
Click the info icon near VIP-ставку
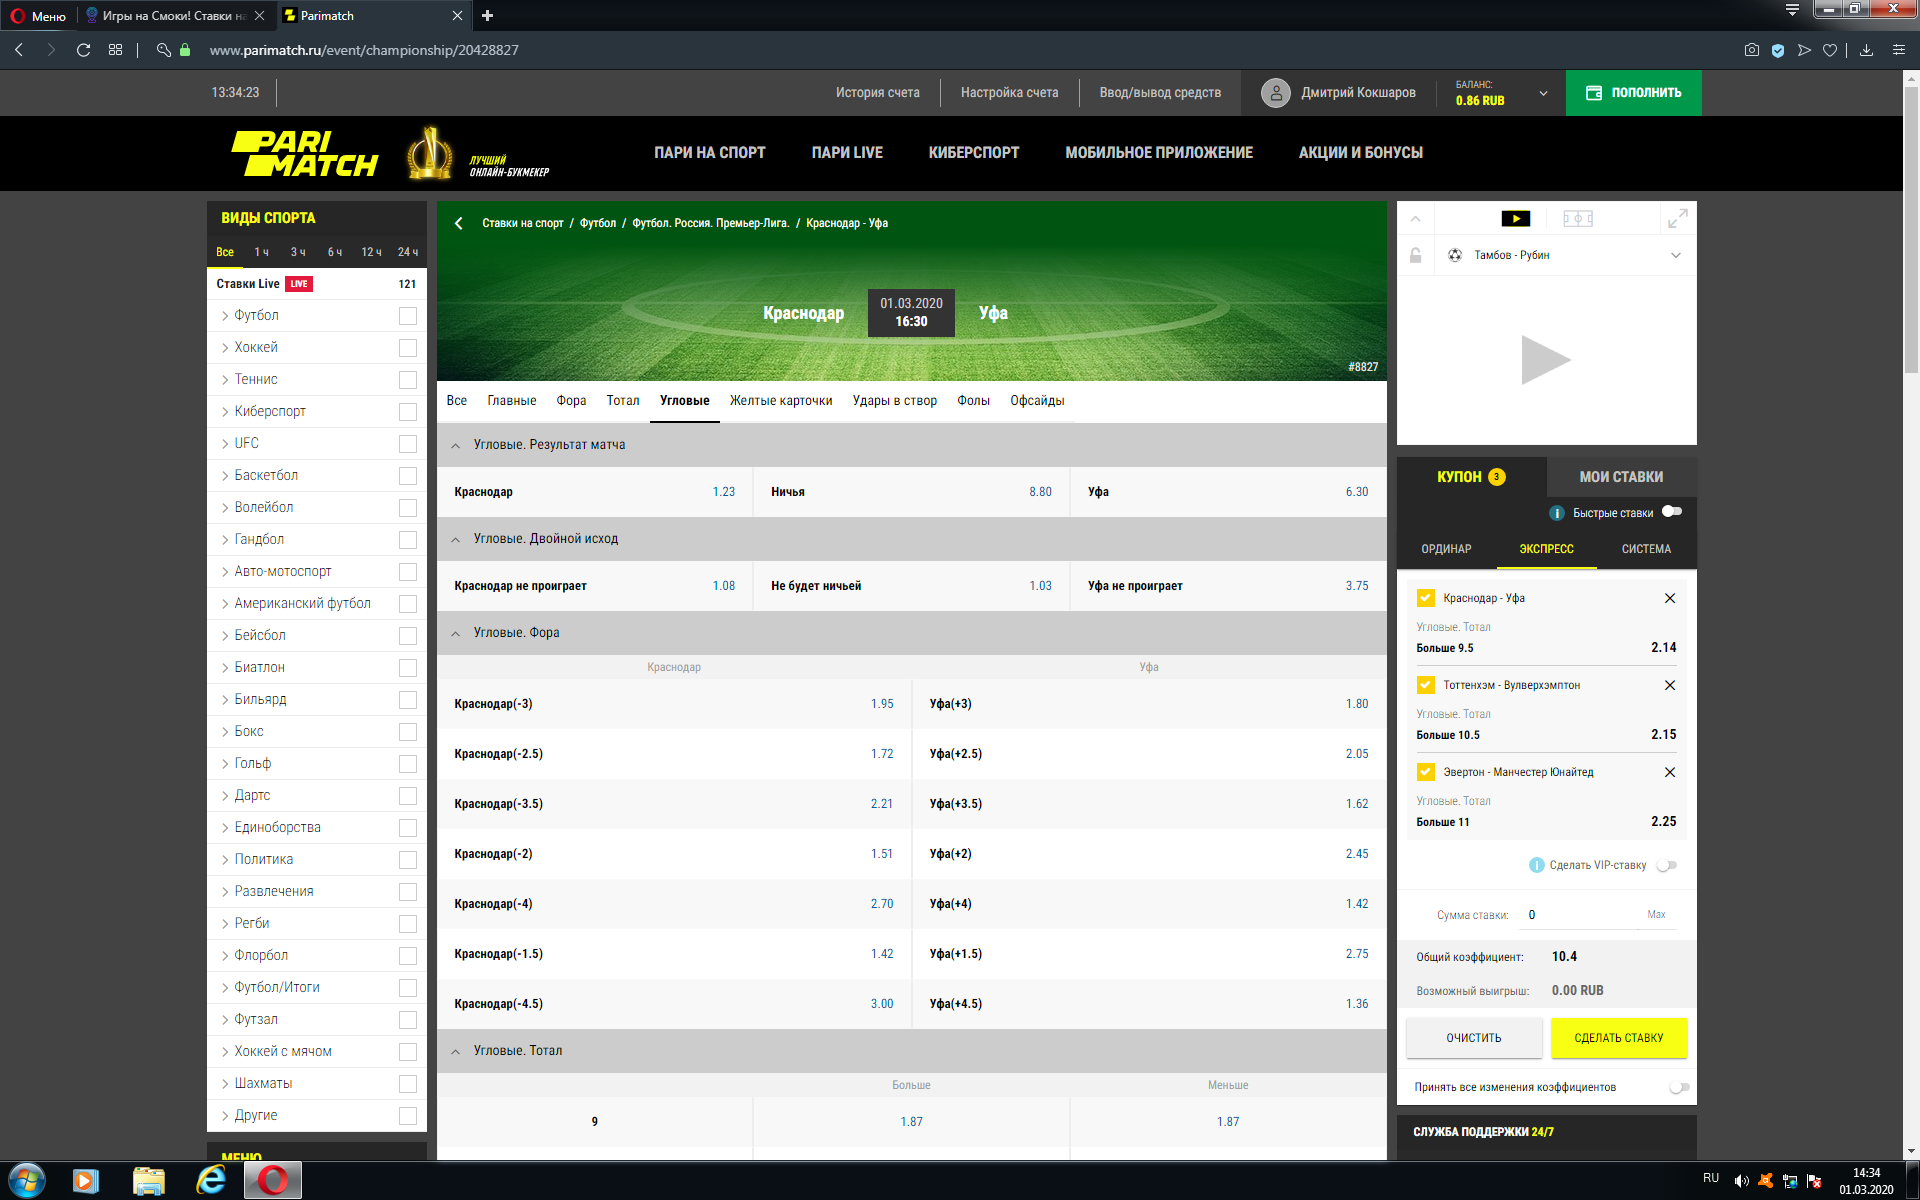(x=1537, y=865)
